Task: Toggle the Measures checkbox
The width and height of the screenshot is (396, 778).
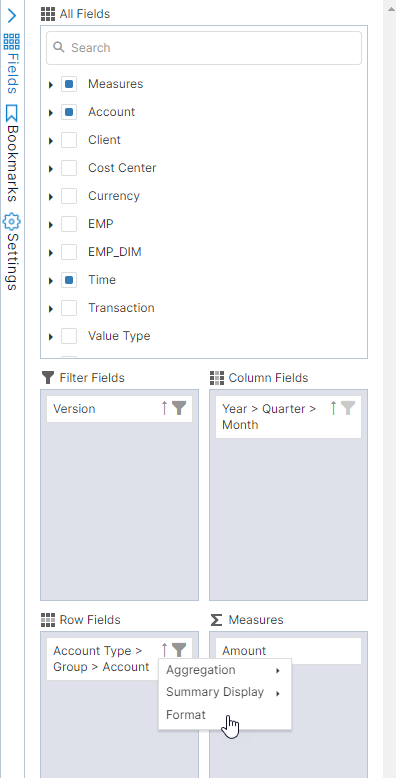Action: (69, 84)
